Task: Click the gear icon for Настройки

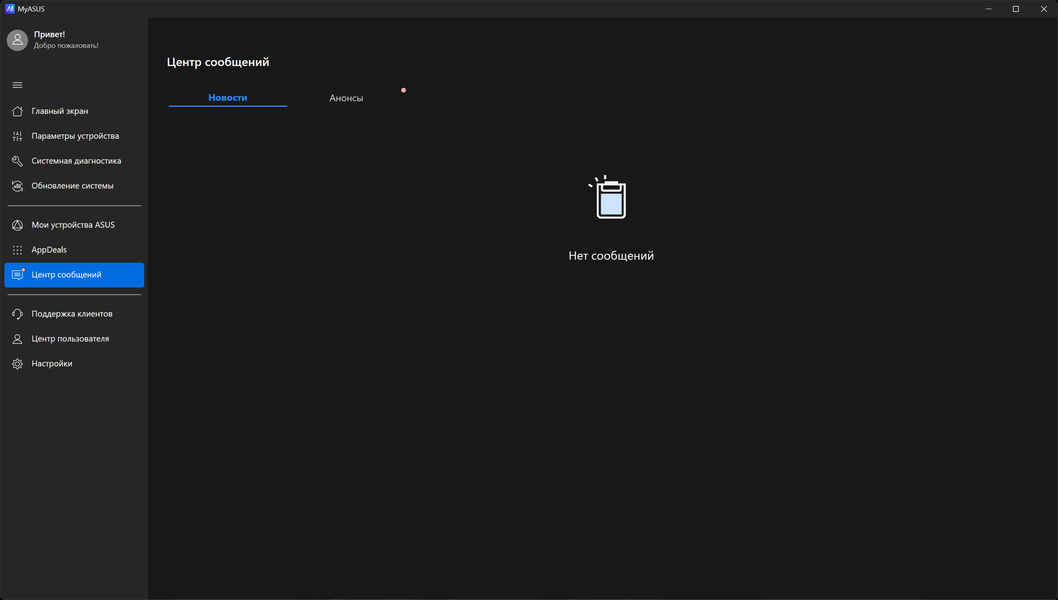Action: [x=18, y=364]
